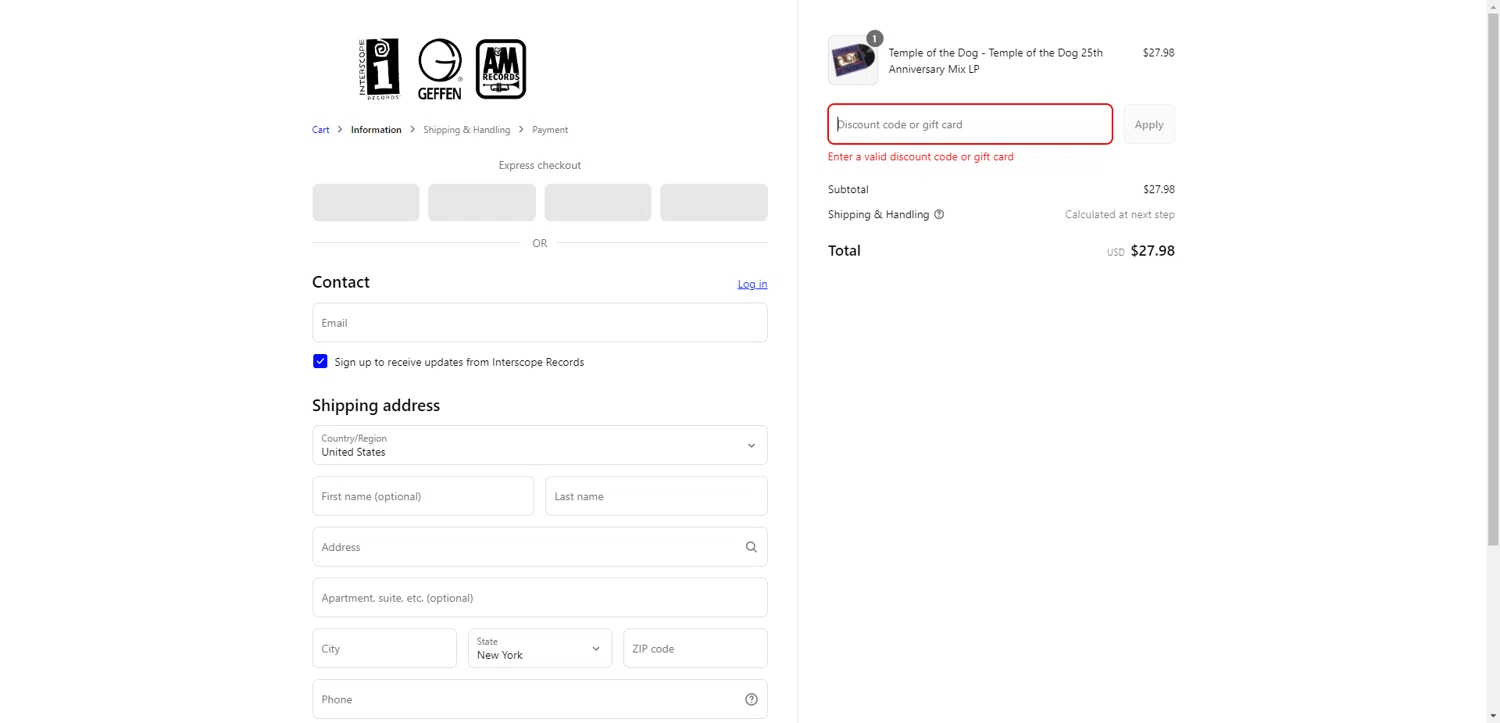The width and height of the screenshot is (1500, 723).
Task: Select the Shipping & Handling breadcrumb step
Action: tap(466, 130)
